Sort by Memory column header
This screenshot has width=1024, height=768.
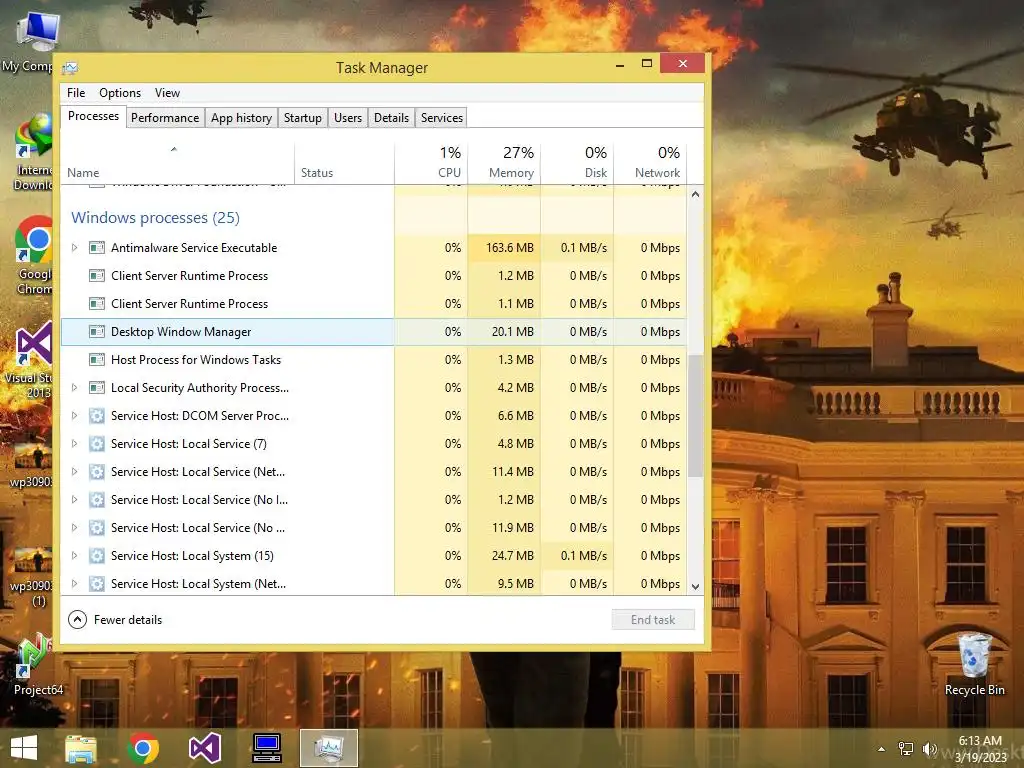(504, 162)
